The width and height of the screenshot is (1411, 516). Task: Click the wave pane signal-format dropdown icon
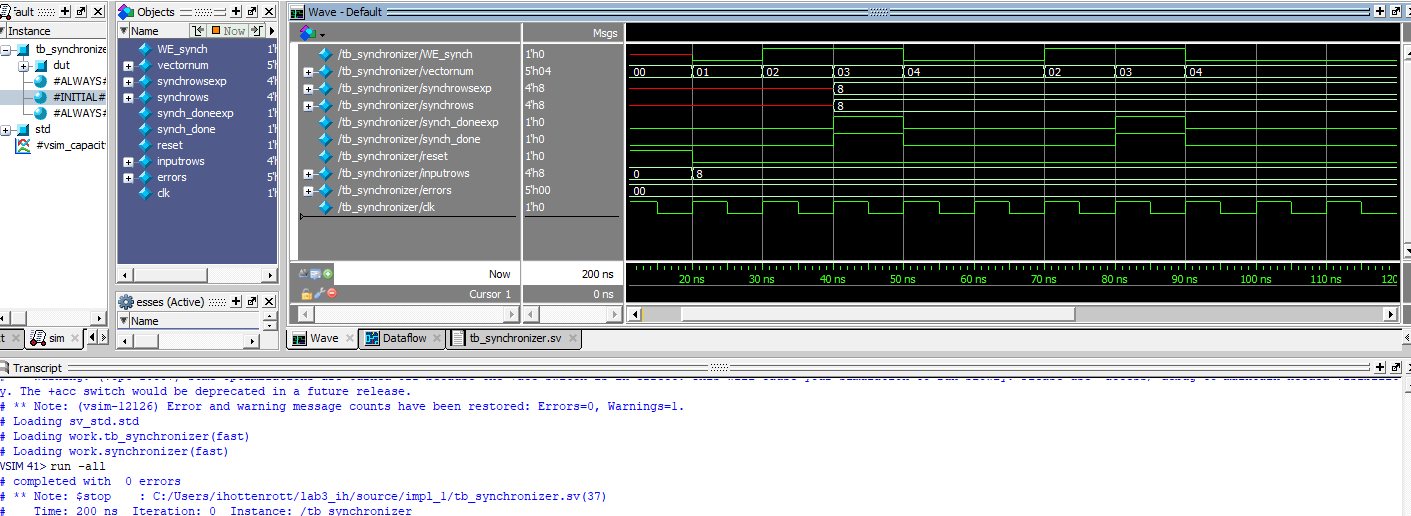pos(310,33)
